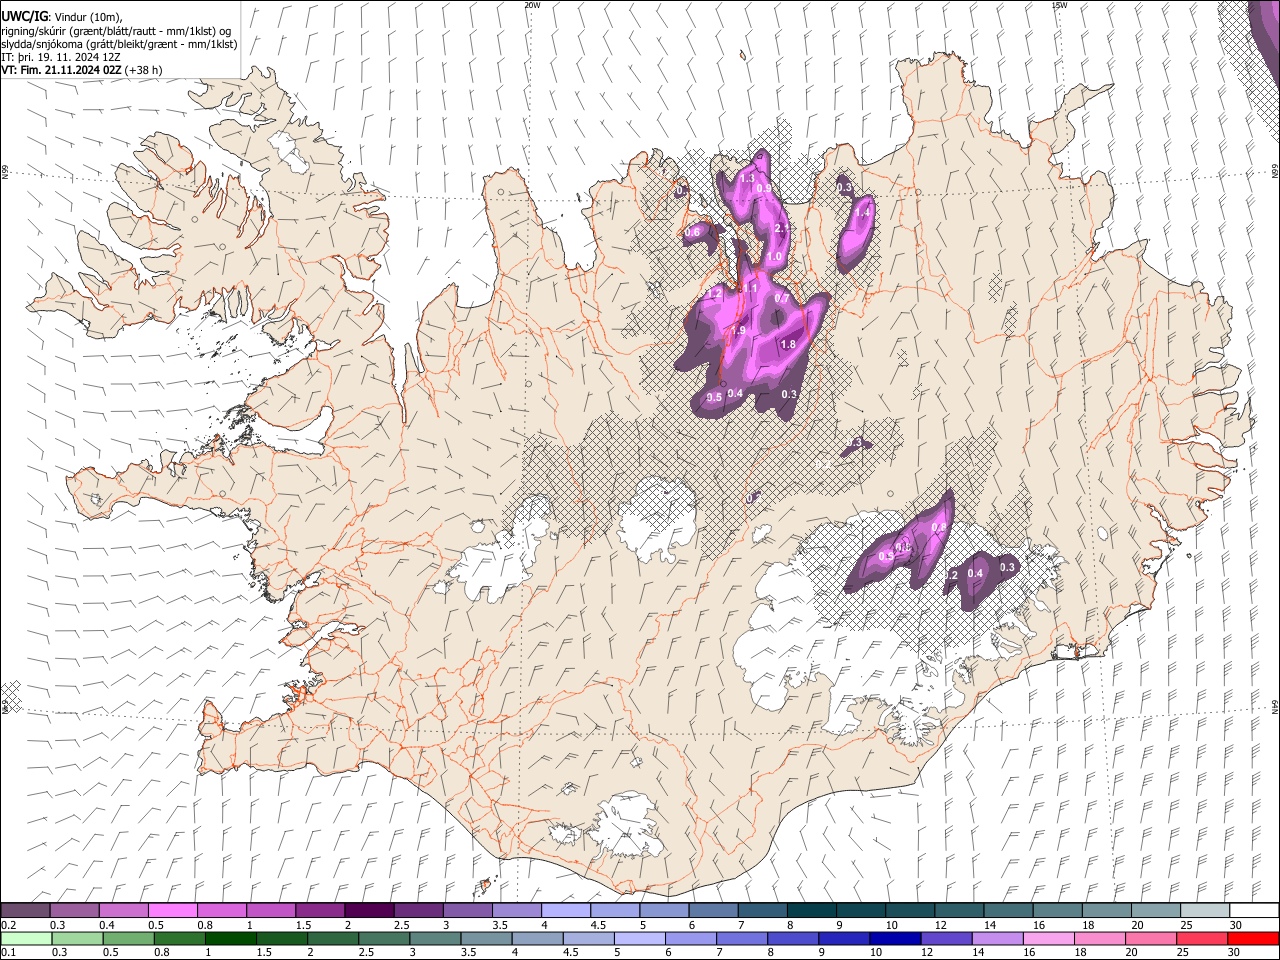Image resolution: width=1280 pixels, height=960 pixels.
Task: Click the 0.6 snowfall value on the map
Action: coord(692,232)
